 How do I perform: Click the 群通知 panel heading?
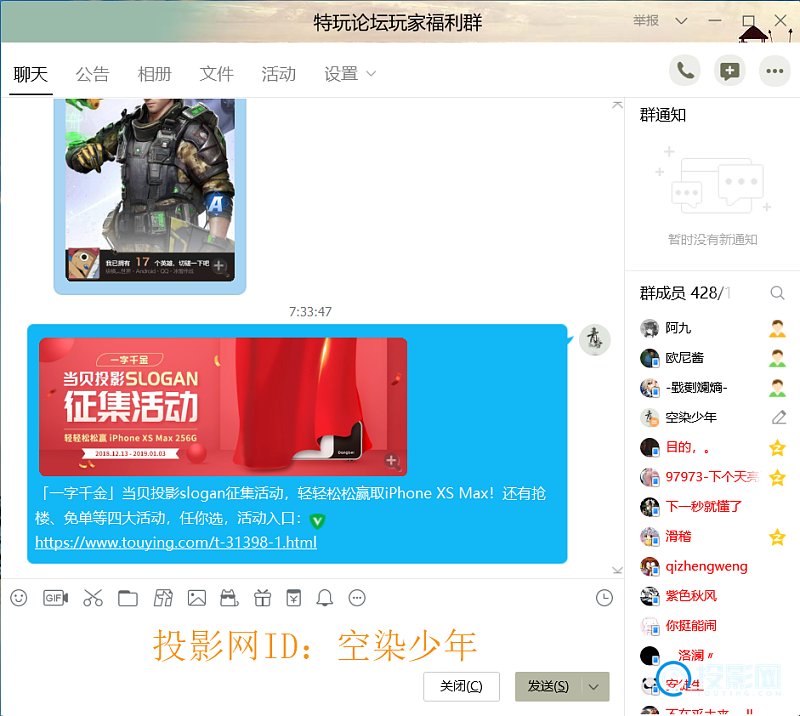click(663, 115)
